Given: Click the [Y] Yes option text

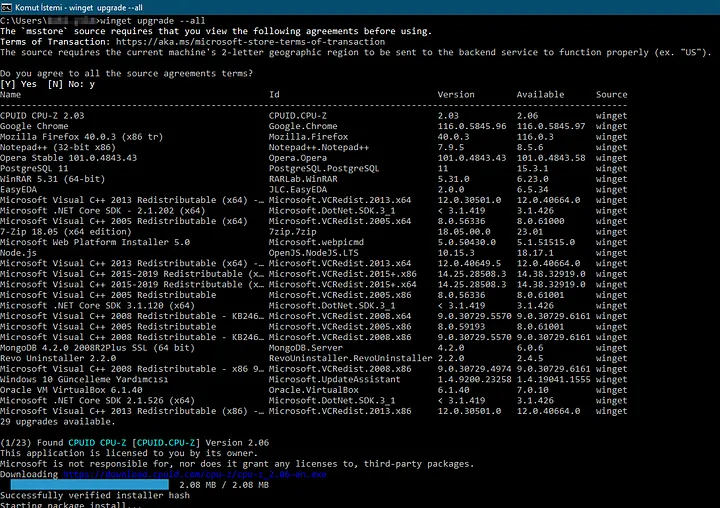Looking at the screenshot, I should tap(19, 84).
